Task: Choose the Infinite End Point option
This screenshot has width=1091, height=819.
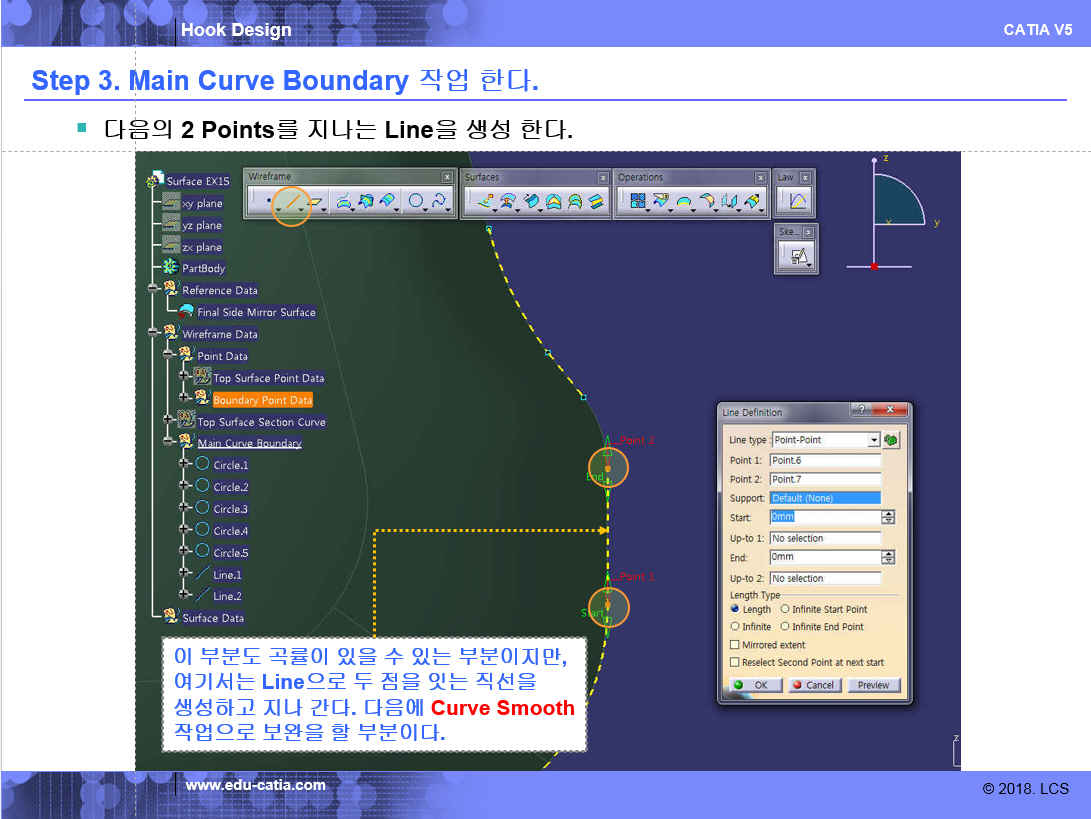Action: coord(785,627)
